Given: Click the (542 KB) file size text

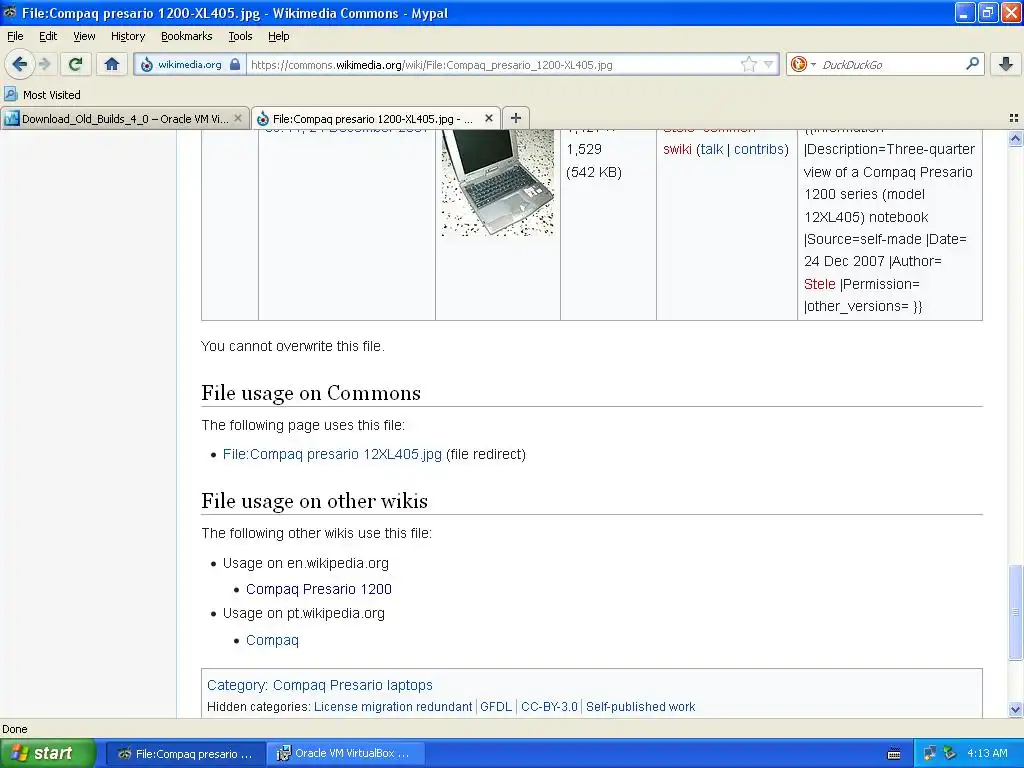Looking at the screenshot, I should [x=594, y=172].
